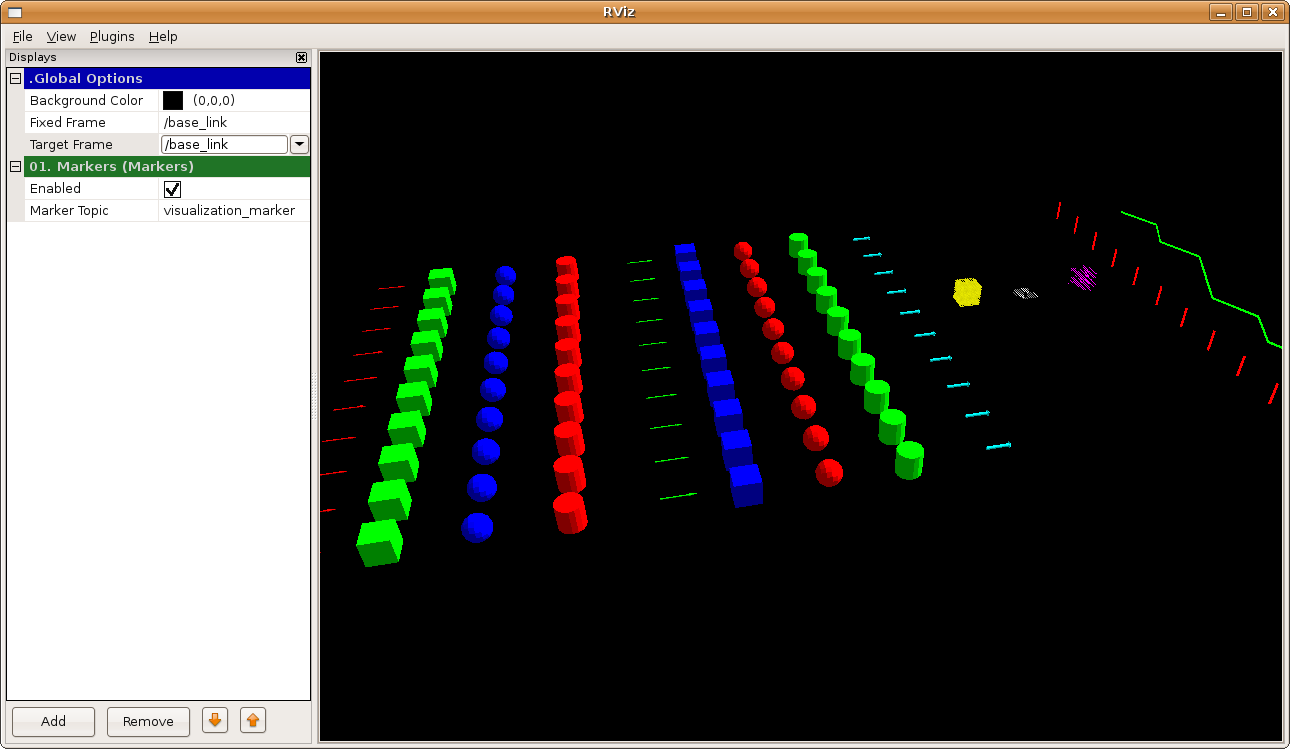Image resolution: width=1290 pixels, height=749 pixels.
Task: Click the RViz window menu icon
Action: click(15, 11)
